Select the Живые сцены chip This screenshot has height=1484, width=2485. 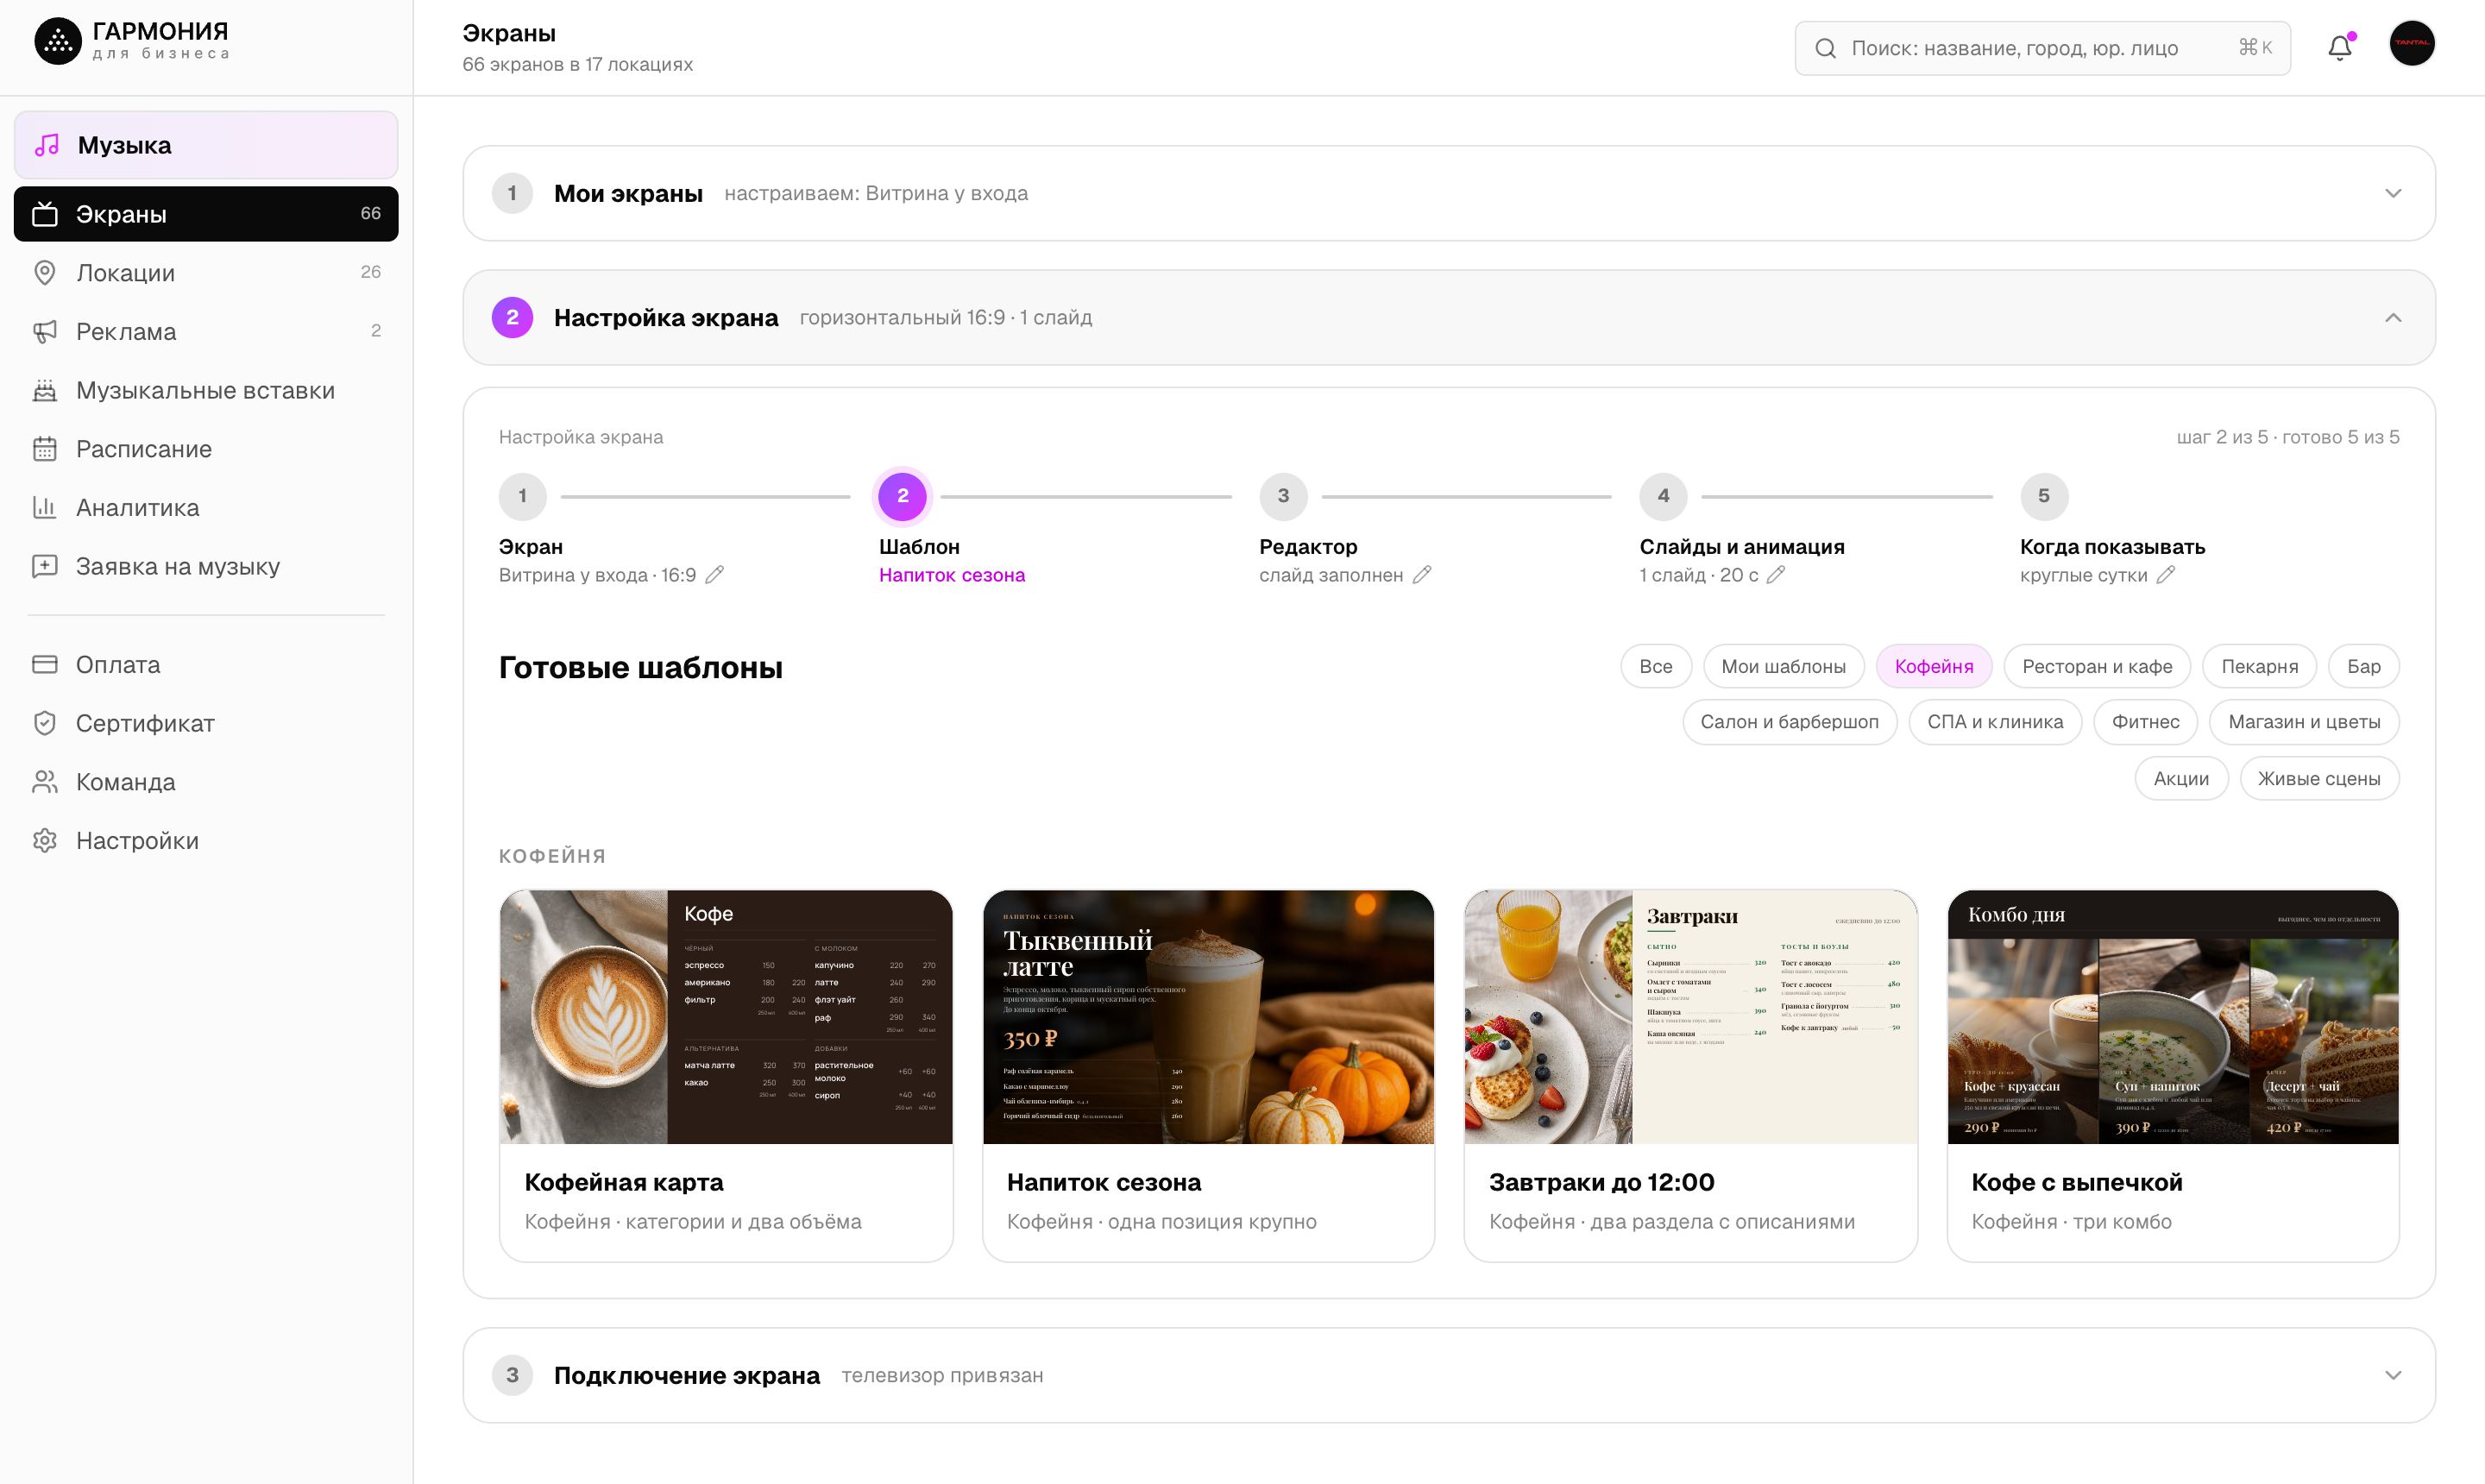click(2319, 779)
